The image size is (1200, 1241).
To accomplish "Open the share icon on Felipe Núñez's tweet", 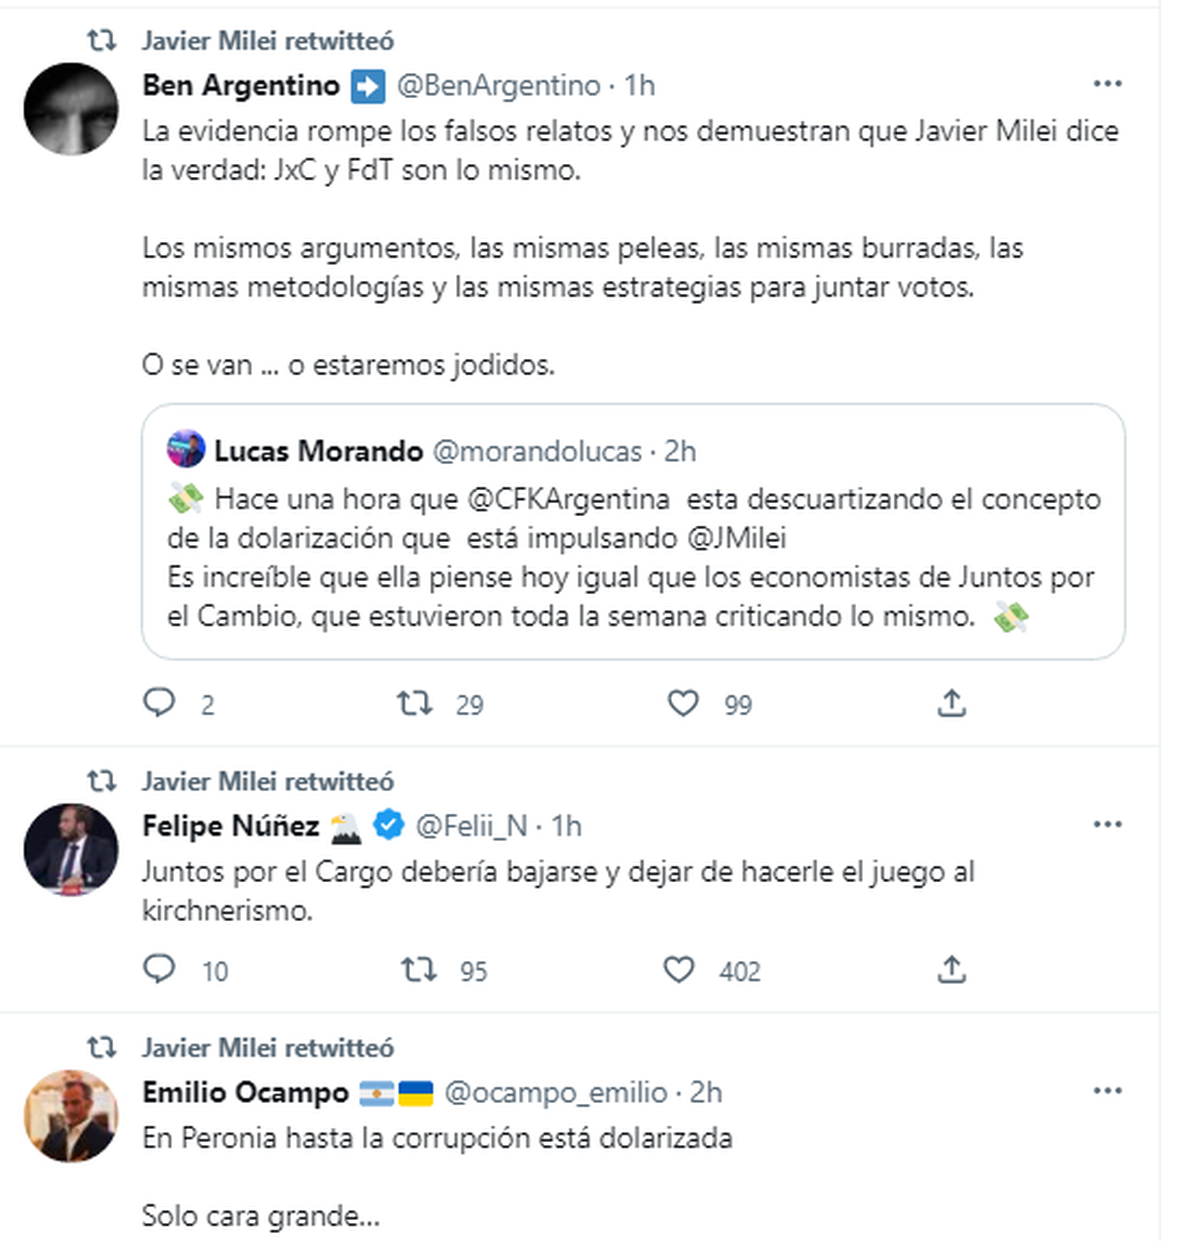I will click(x=953, y=970).
